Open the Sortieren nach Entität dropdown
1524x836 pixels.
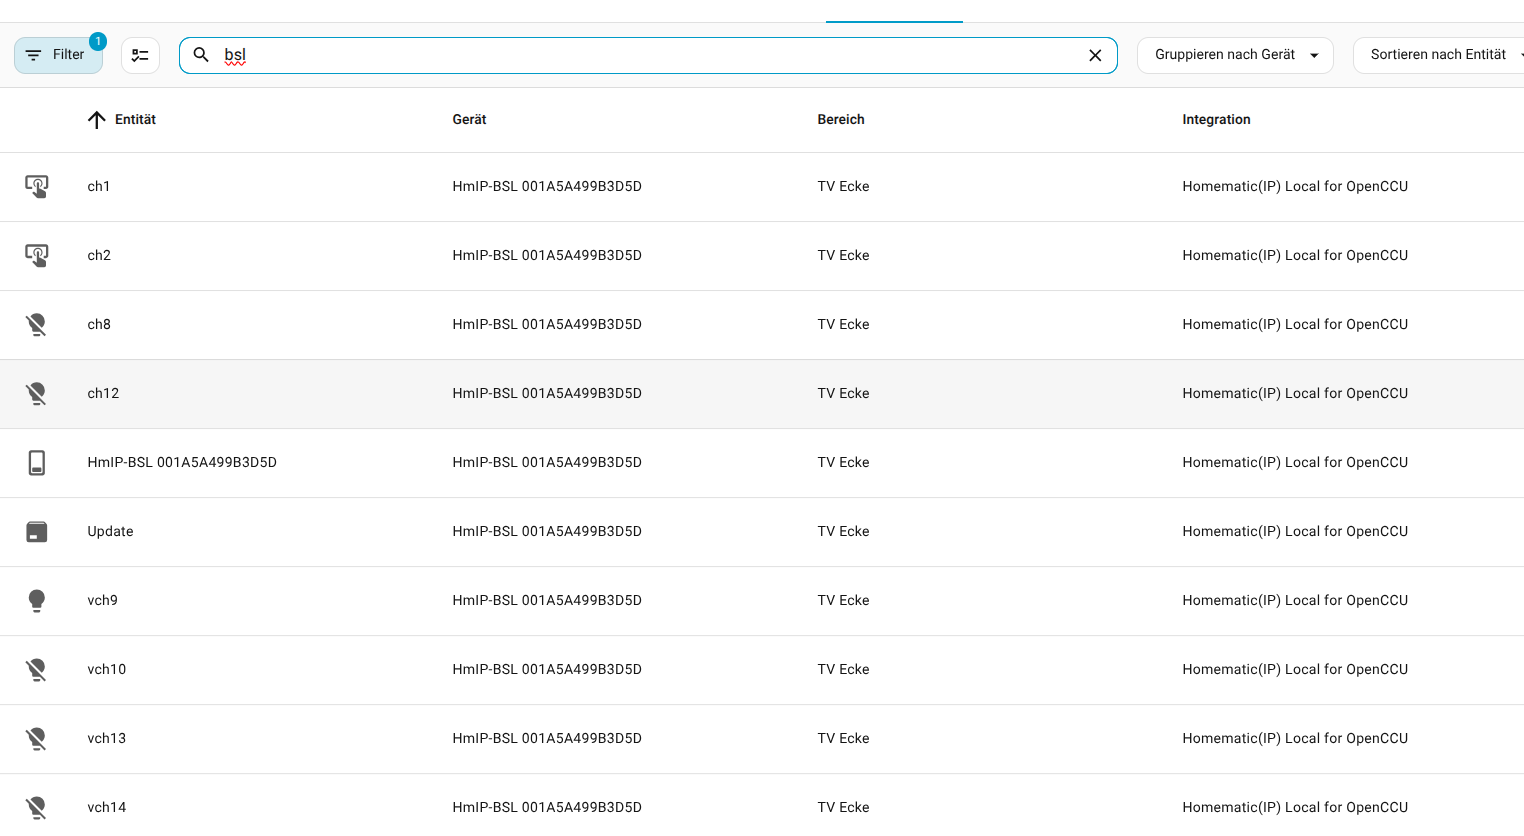1440,55
